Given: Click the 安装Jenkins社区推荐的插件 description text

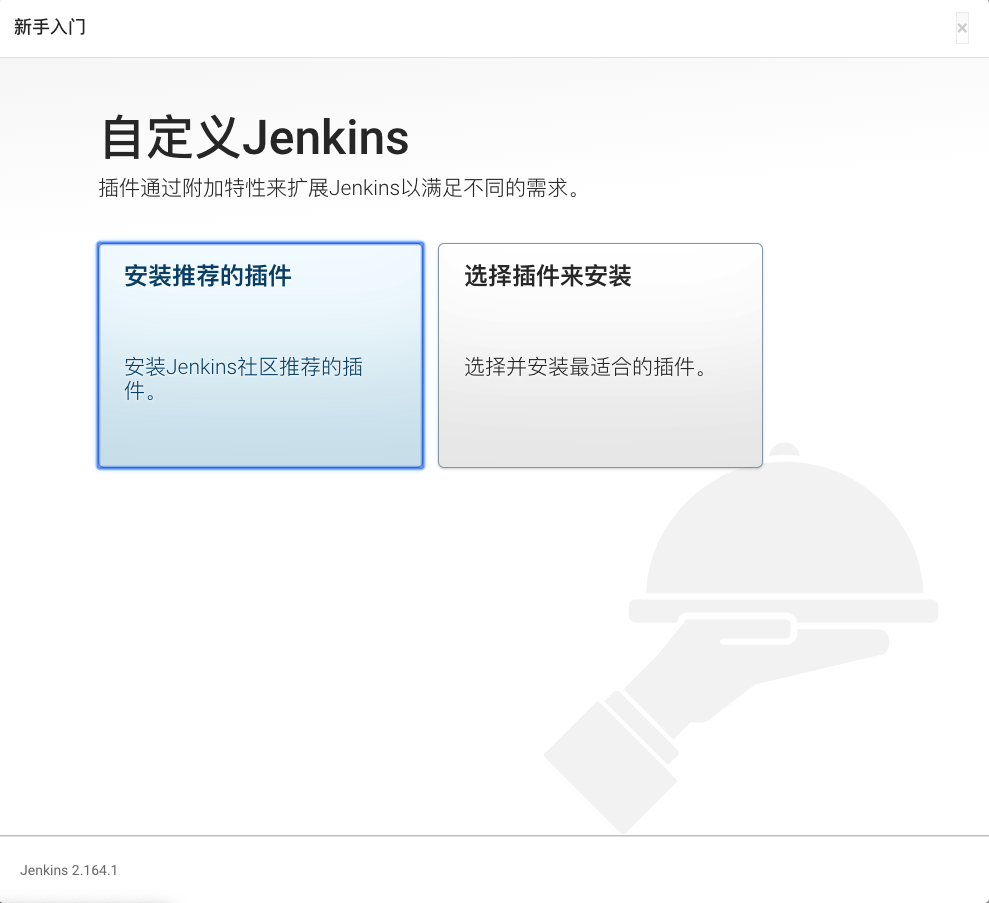Looking at the screenshot, I should (x=243, y=378).
